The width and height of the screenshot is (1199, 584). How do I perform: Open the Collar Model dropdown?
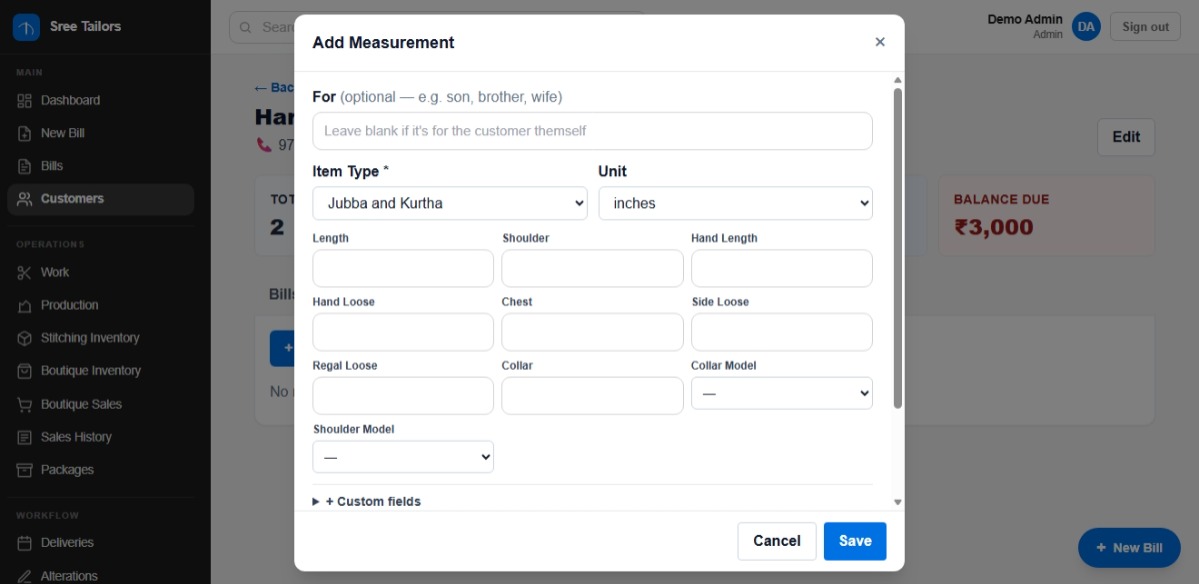tap(781, 393)
